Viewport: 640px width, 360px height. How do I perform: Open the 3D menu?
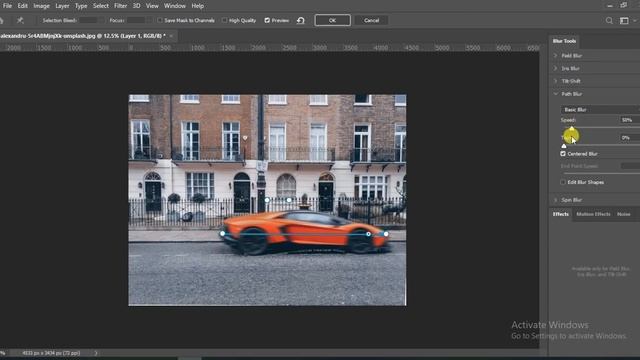[x=136, y=6]
